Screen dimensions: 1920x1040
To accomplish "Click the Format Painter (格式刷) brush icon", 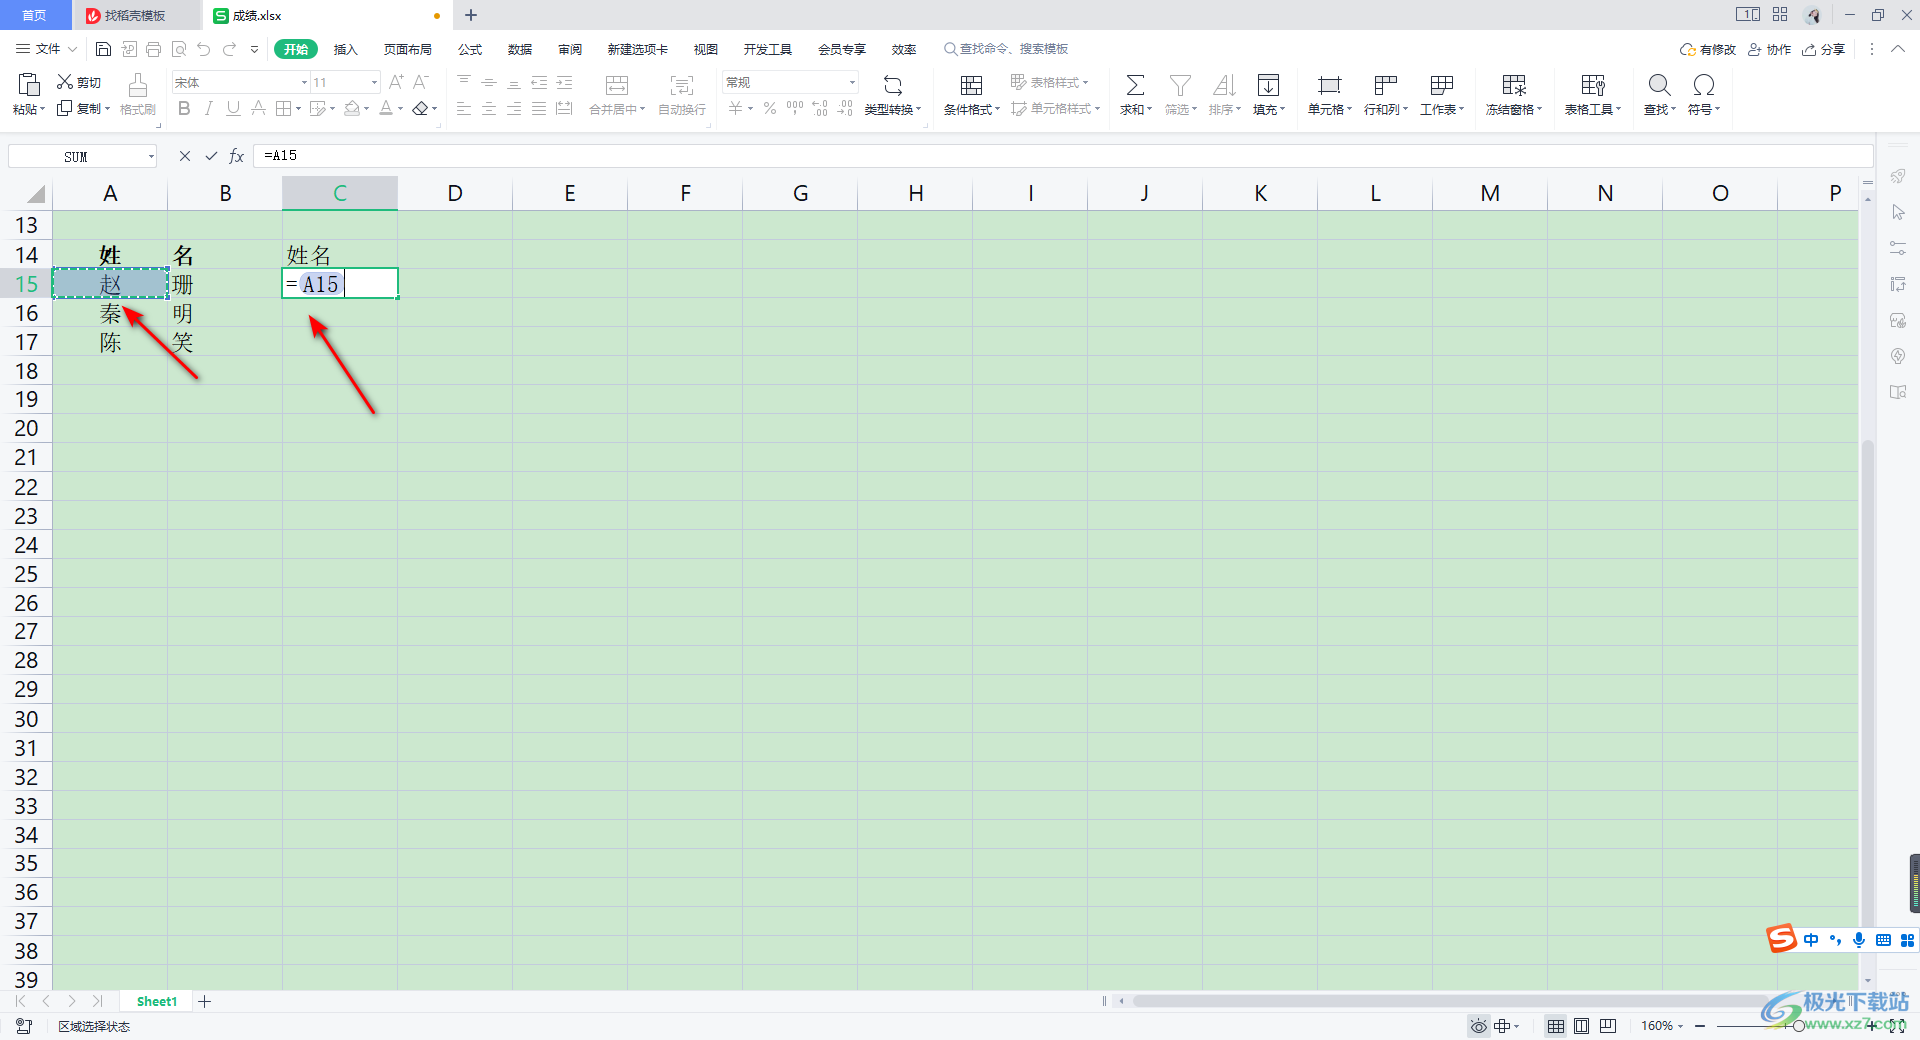I will coord(138,84).
